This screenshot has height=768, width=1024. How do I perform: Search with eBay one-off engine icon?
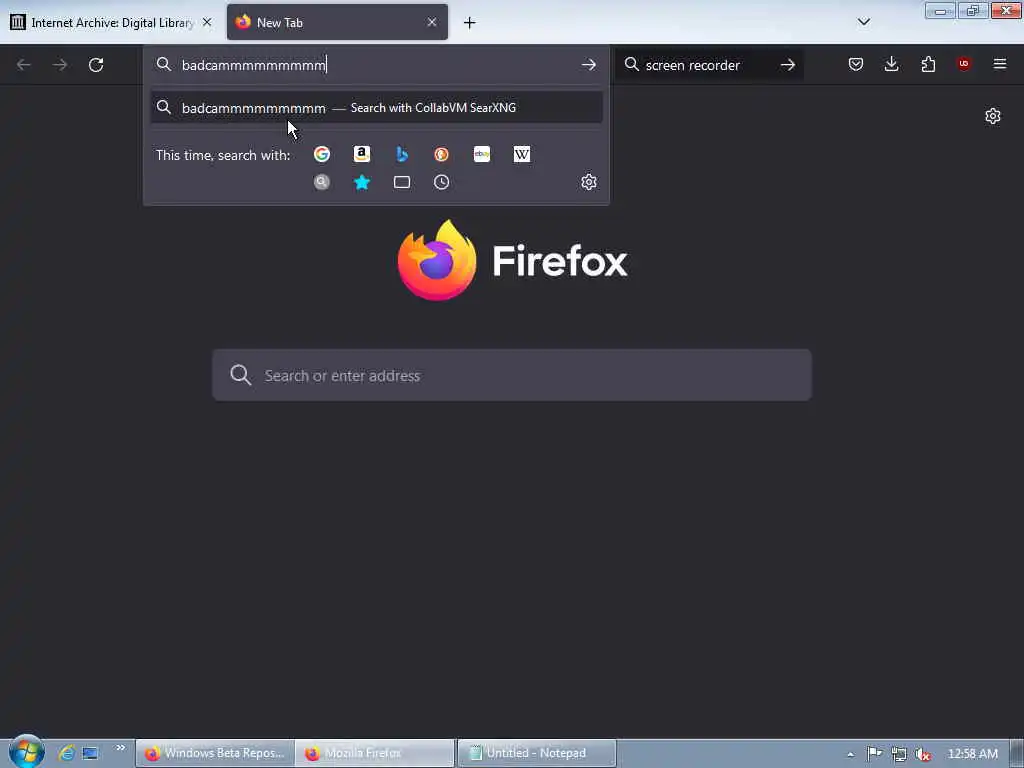pos(482,154)
